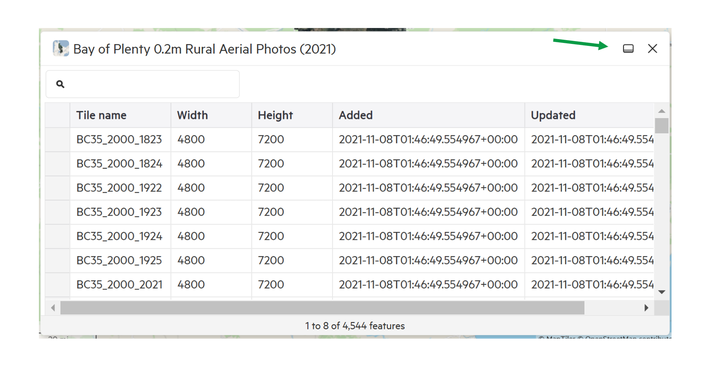Click row selector for BC35_2000_1823

(x=57, y=140)
